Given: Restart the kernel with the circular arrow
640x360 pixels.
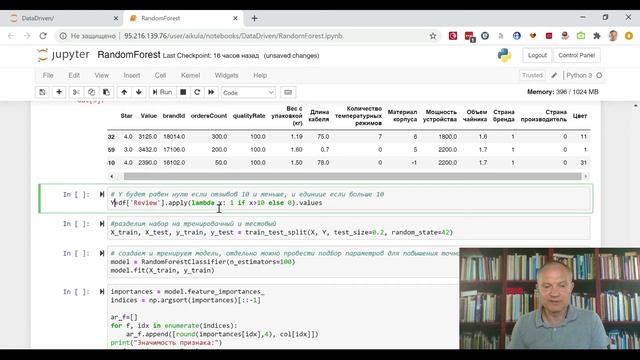Looking at the screenshot, I should [197, 92].
